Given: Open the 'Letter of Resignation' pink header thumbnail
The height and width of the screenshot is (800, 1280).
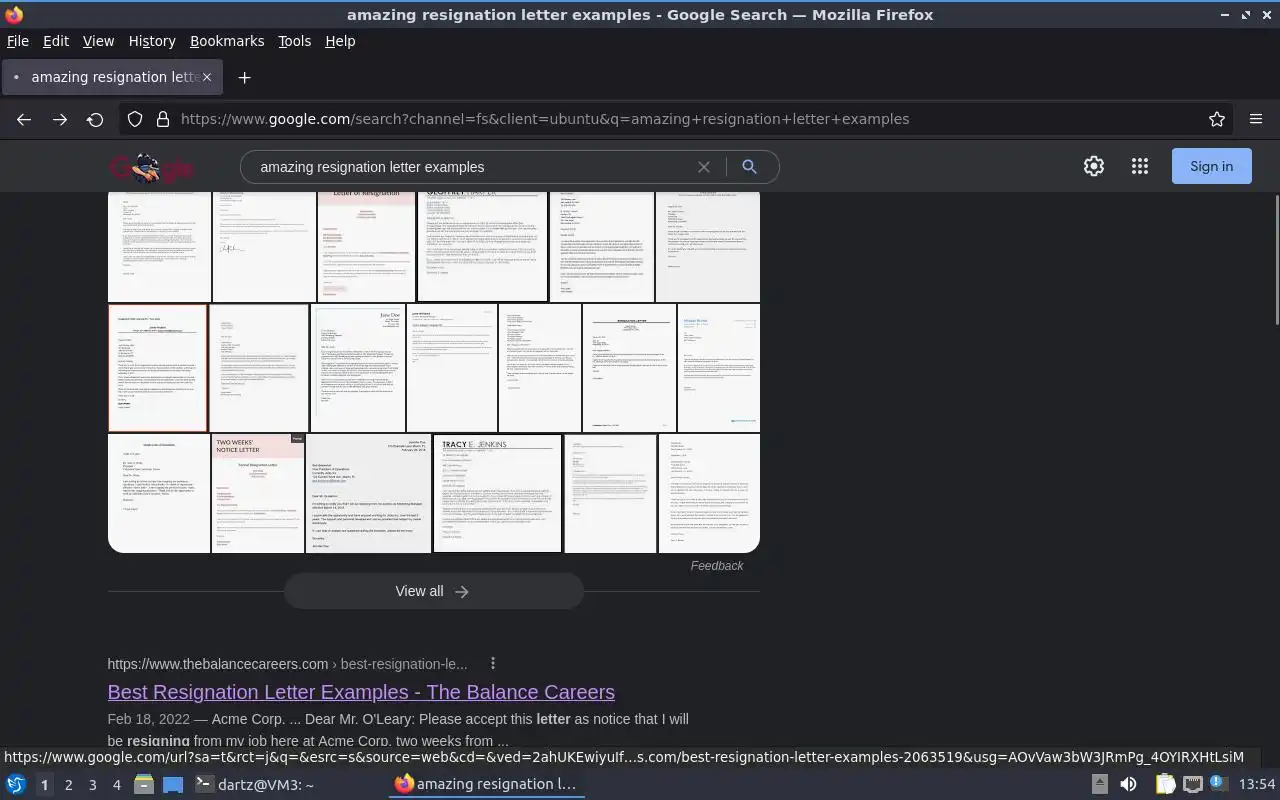Looking at the screenshot, I should click(366, 247).
